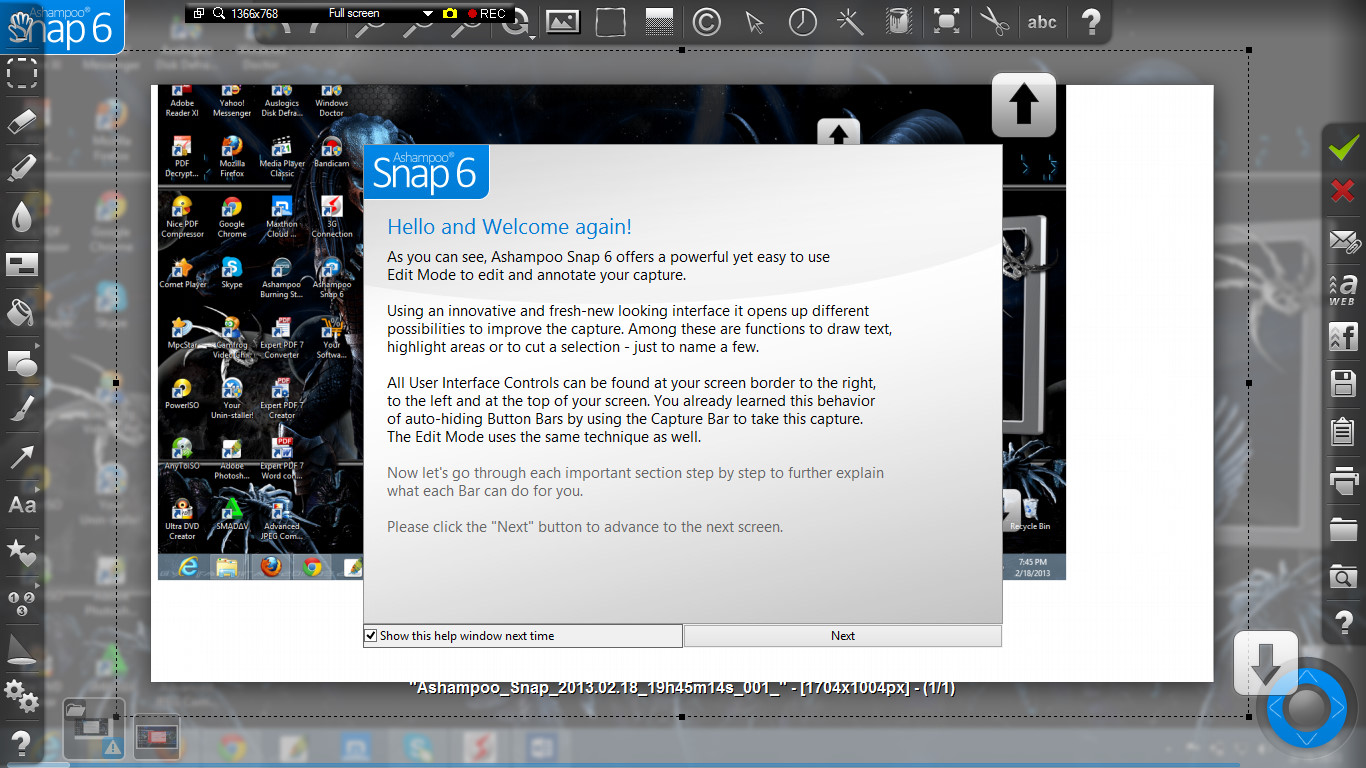Select the pixelate/obscure area tool
The width and height of the screenshot is (1366, 768).
(x=22, y=264)
